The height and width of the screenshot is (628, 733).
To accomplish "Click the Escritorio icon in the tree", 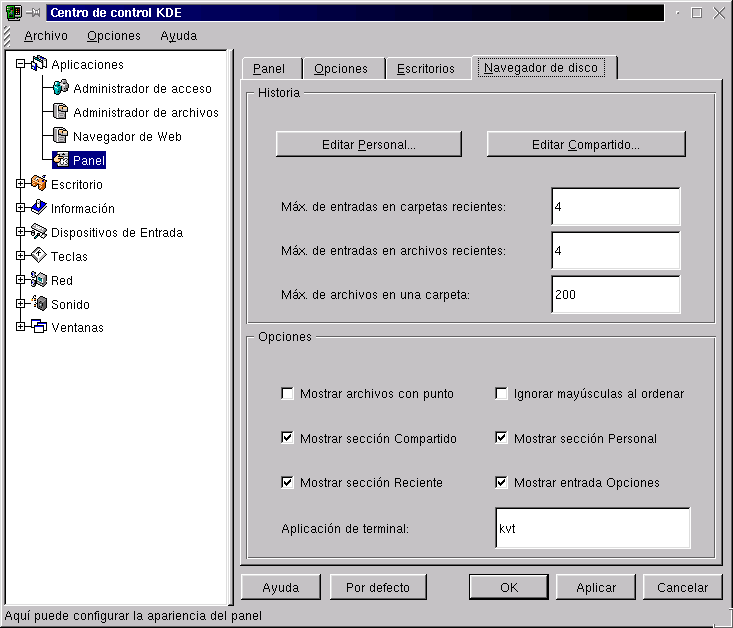I will click(39, 184).
